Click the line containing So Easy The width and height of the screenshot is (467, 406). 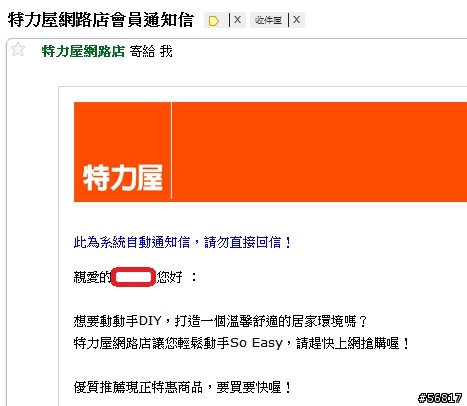point(241,343)
